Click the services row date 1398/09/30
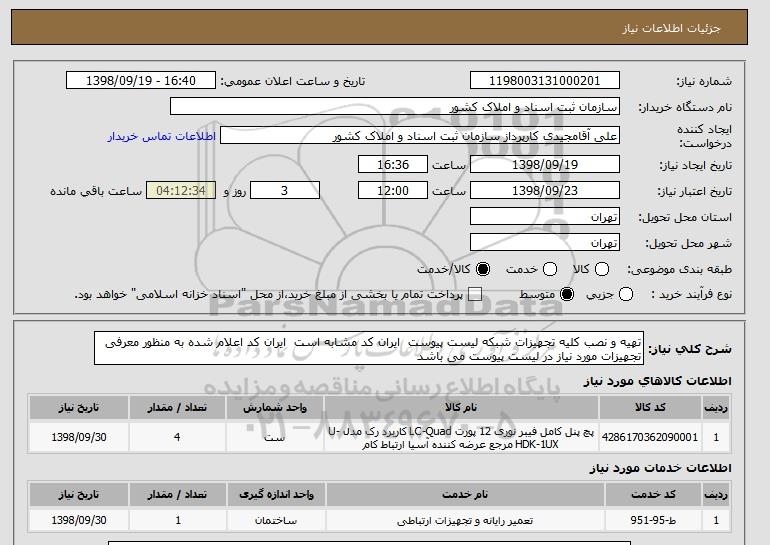This screenshot has height=545, width=770. click(79, 520)
